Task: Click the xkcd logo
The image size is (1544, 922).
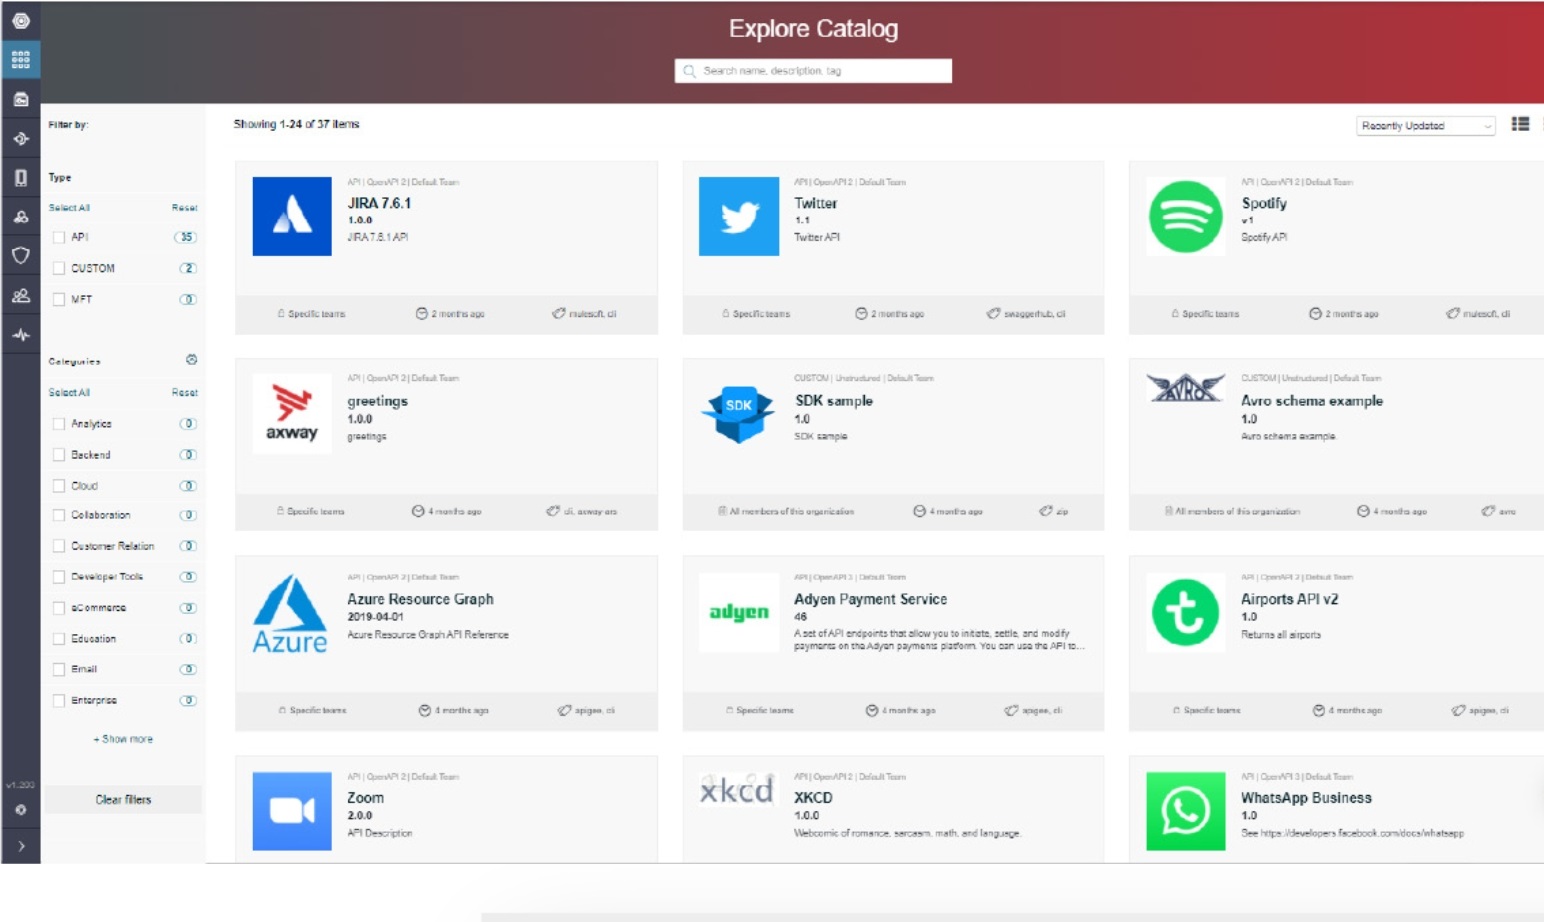Action: tap(737, 791)
